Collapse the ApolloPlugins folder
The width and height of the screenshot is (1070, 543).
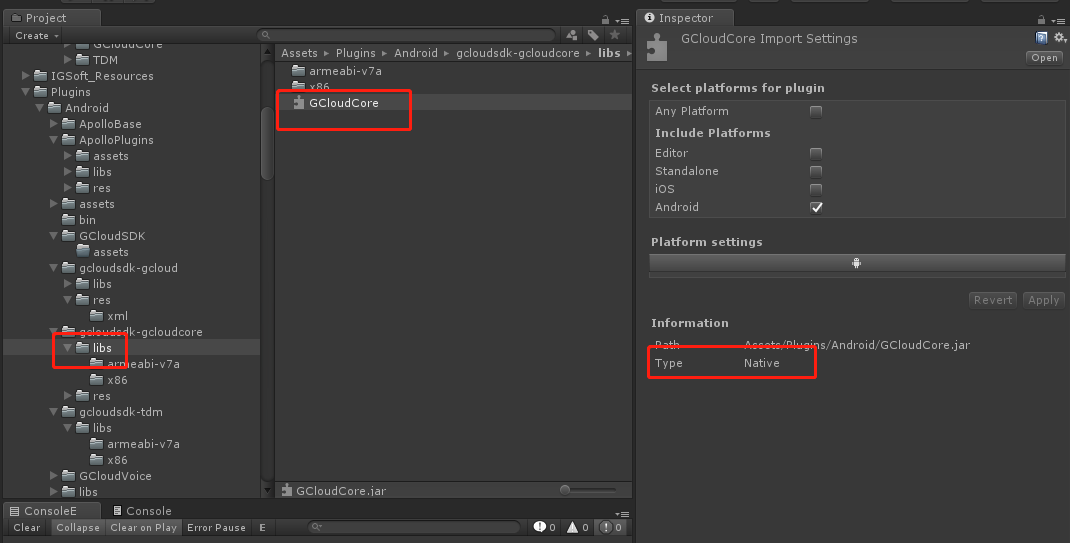click(54, 140)
